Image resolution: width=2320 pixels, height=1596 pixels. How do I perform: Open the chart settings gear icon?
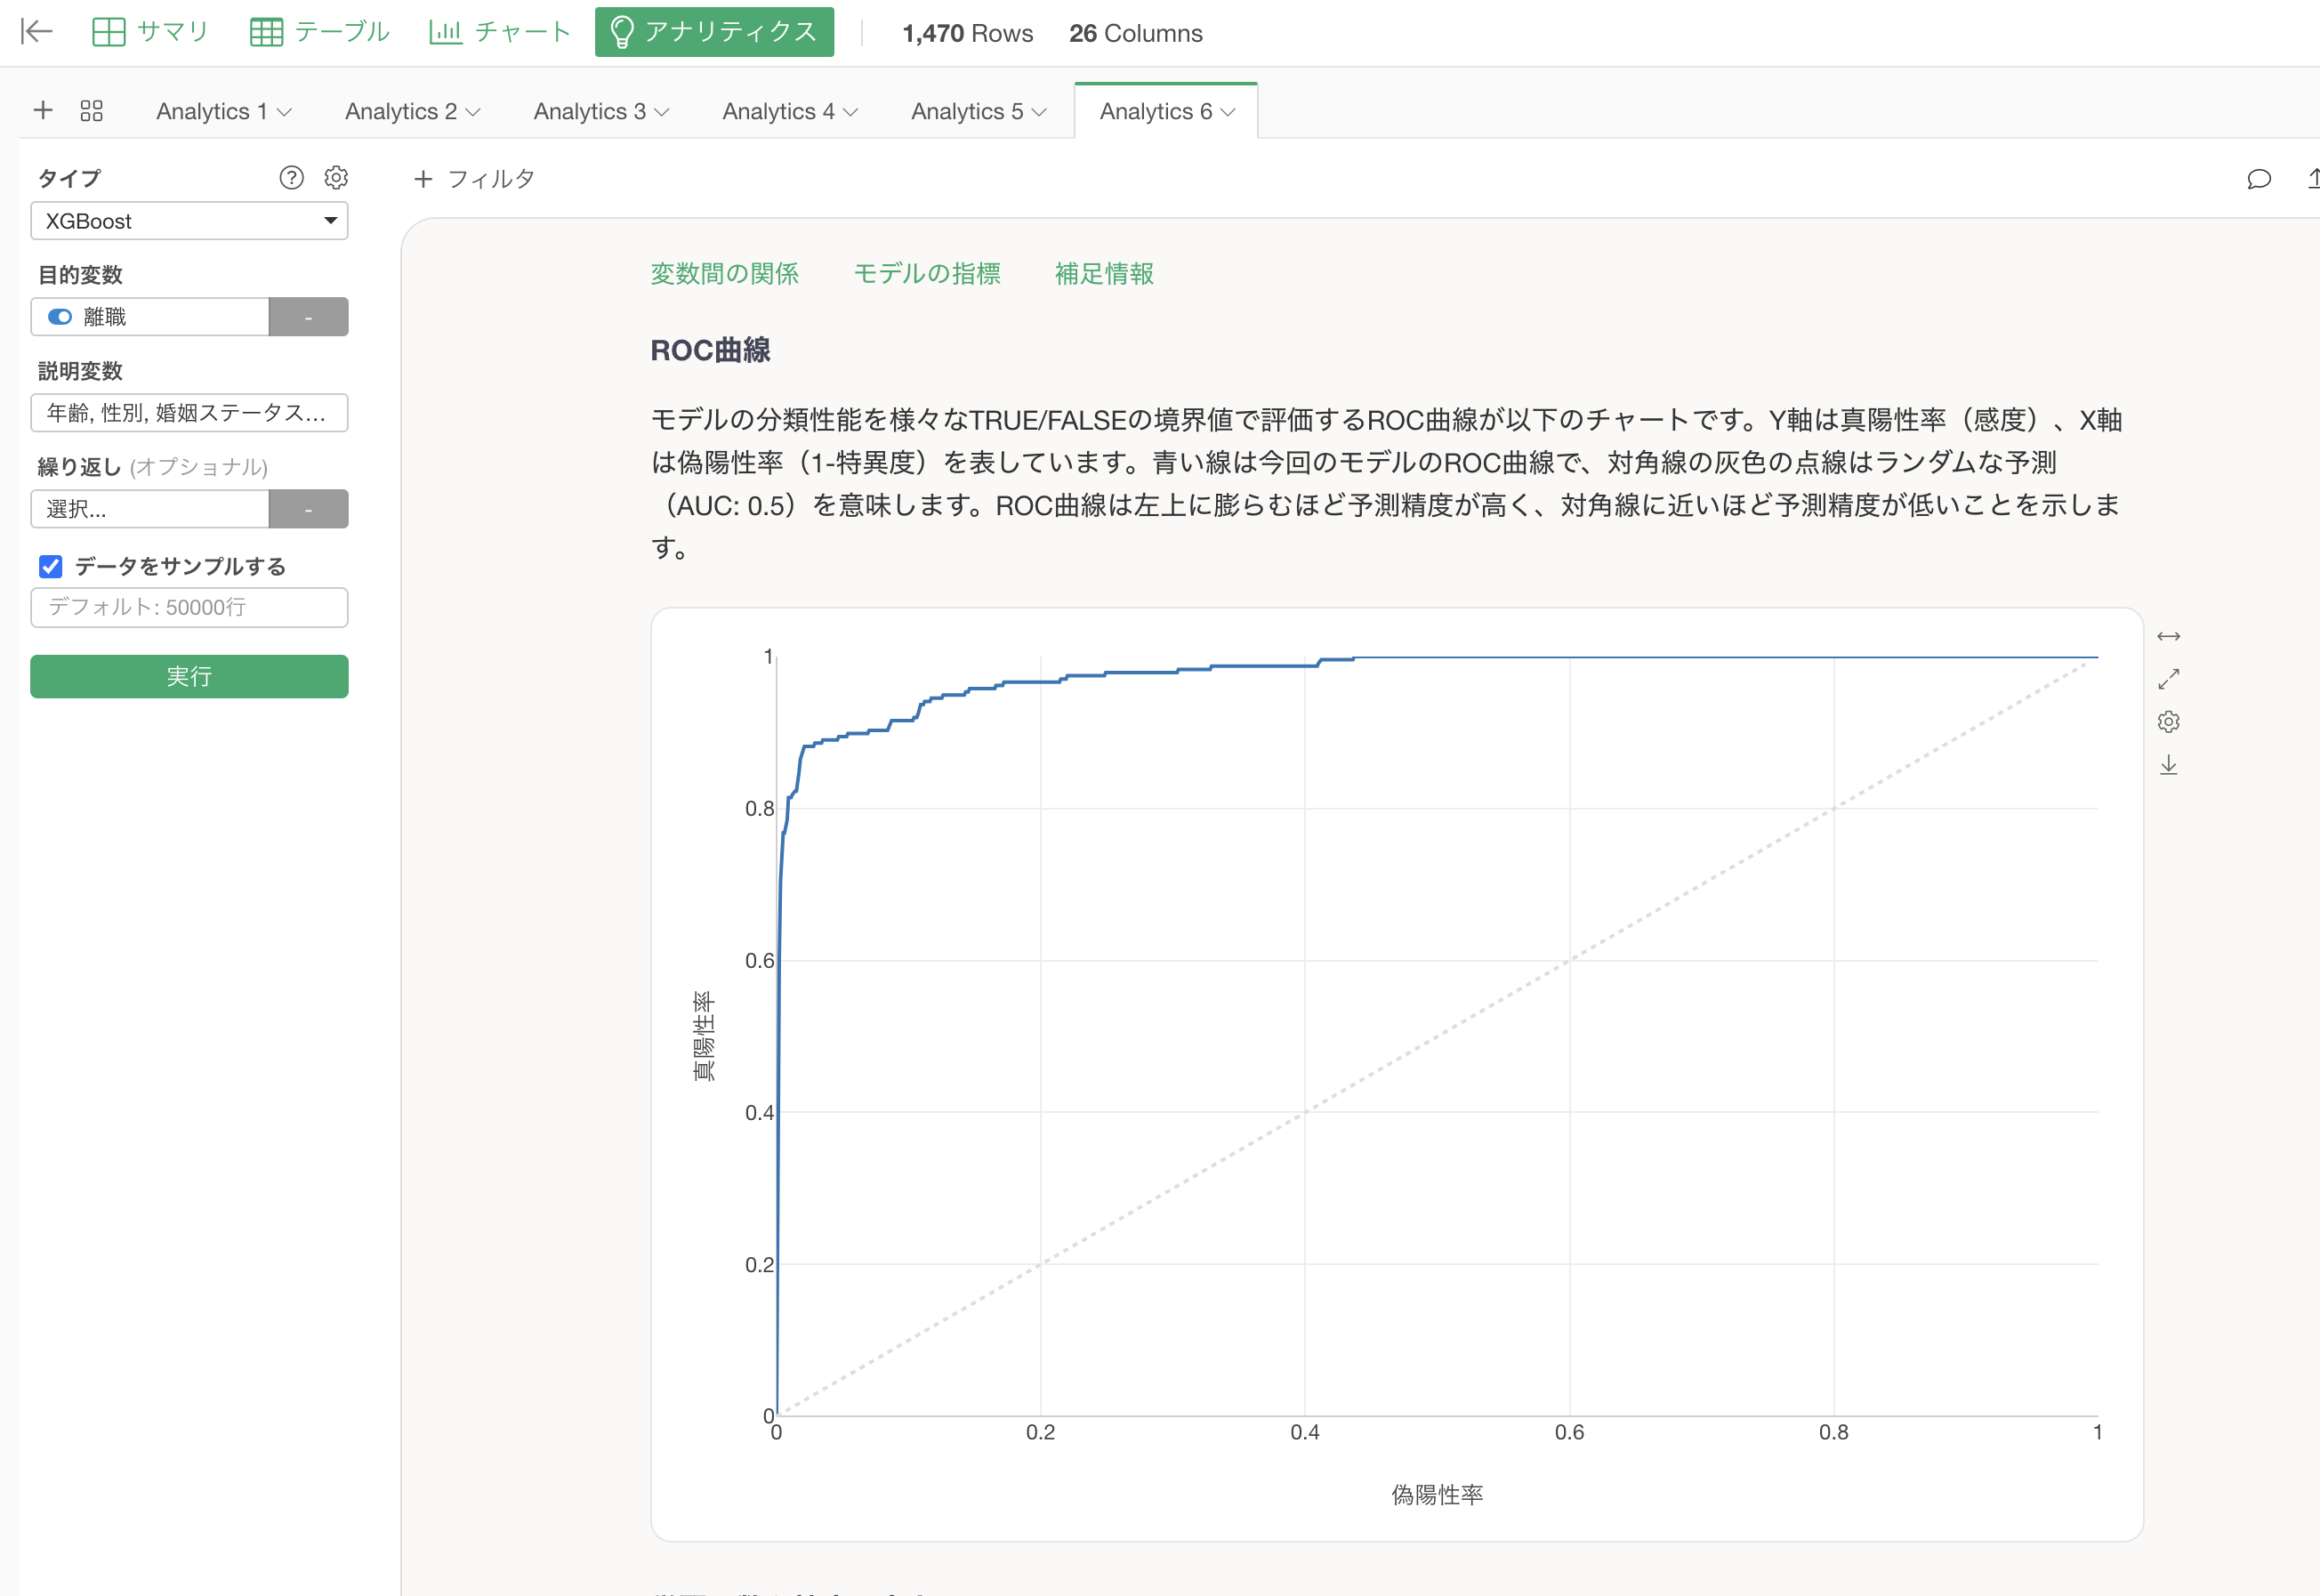2168,722
